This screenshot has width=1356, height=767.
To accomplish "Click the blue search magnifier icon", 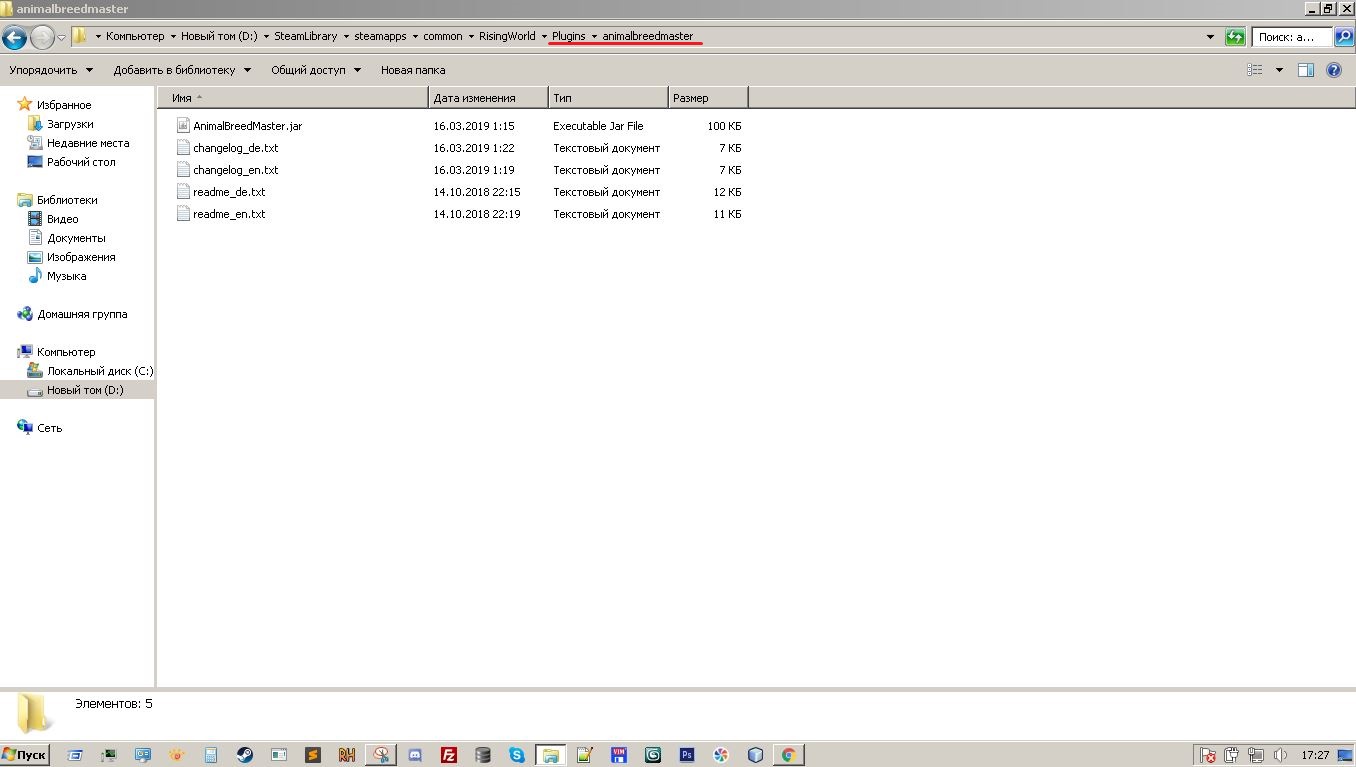I will click(1343, 37).
